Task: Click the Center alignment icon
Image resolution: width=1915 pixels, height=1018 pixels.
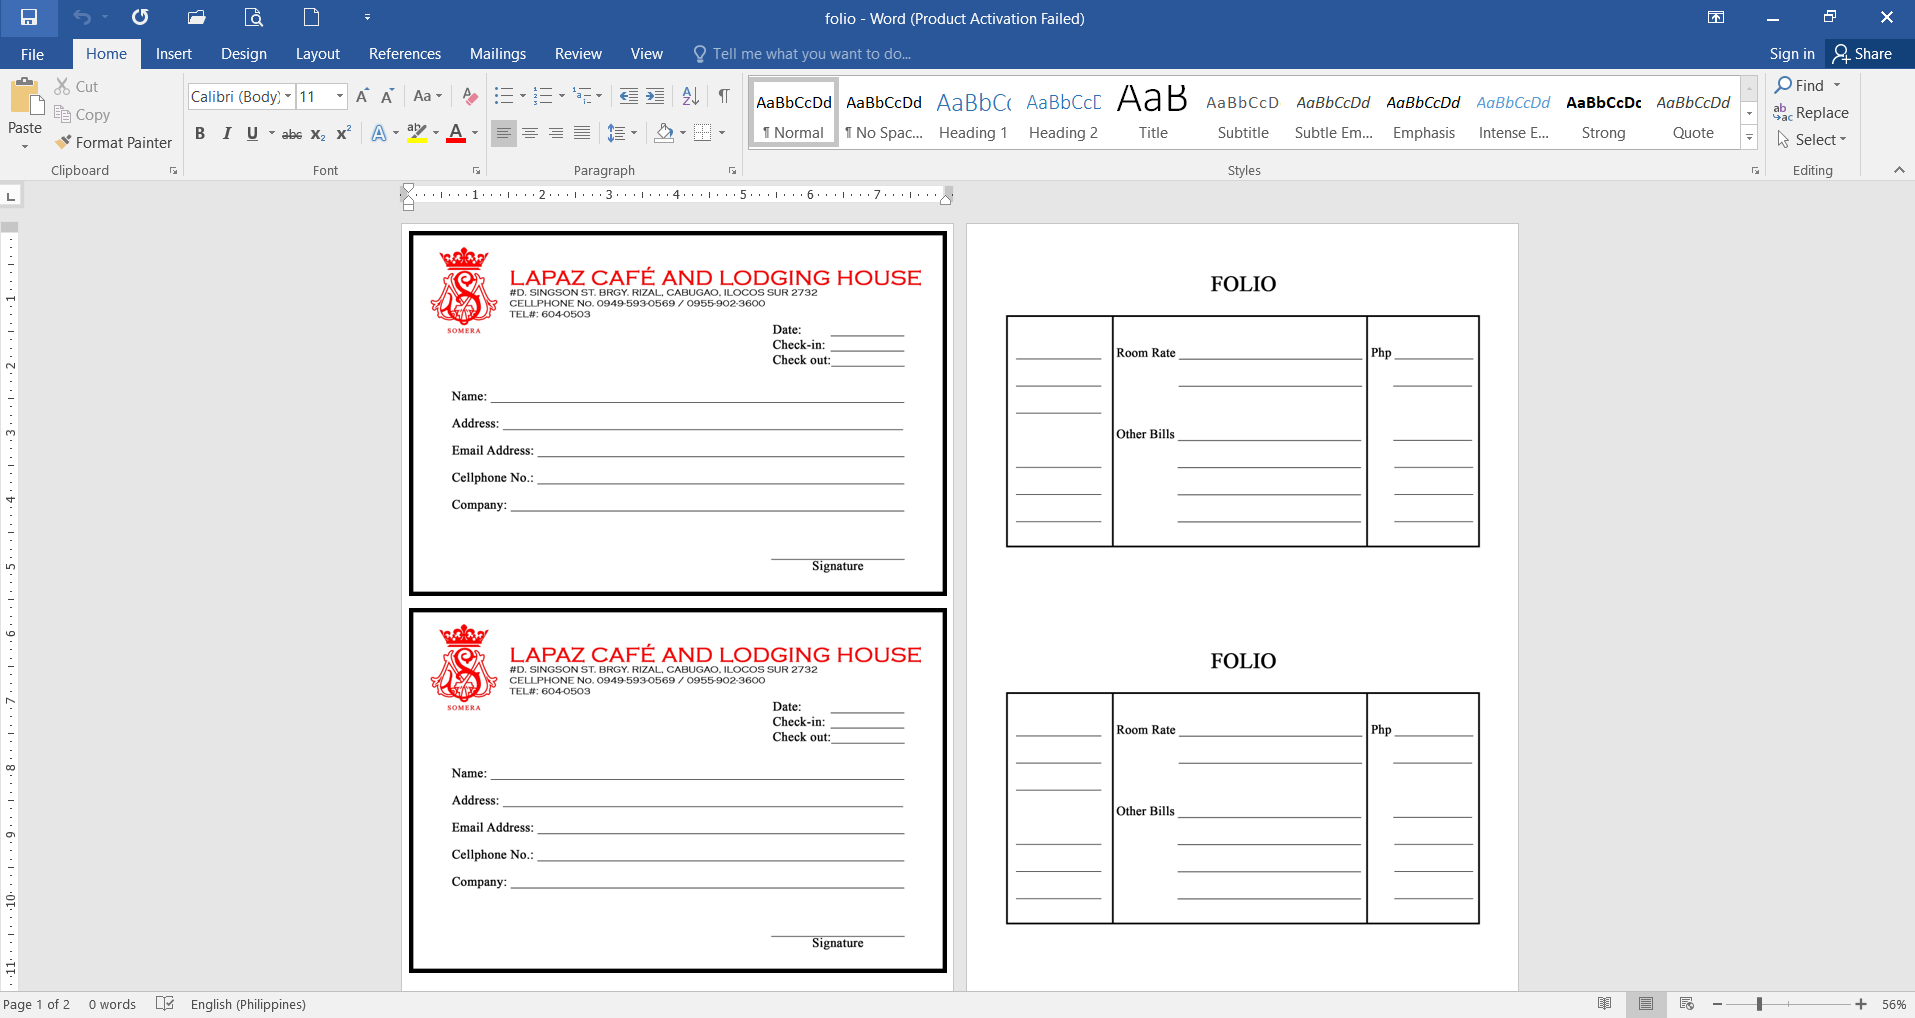Action: point(530,133)
